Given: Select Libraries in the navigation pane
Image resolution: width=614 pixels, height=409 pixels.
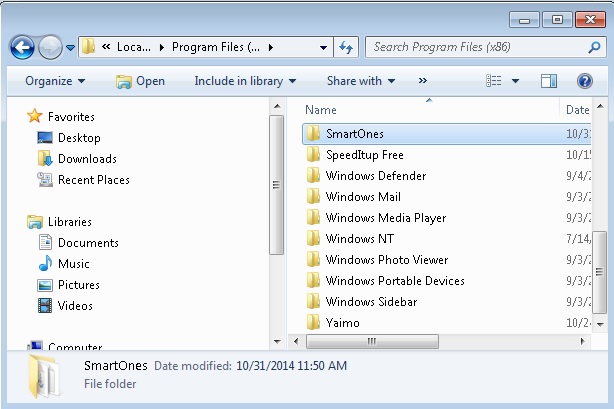Looking at the screenshot, I should 70,222.
